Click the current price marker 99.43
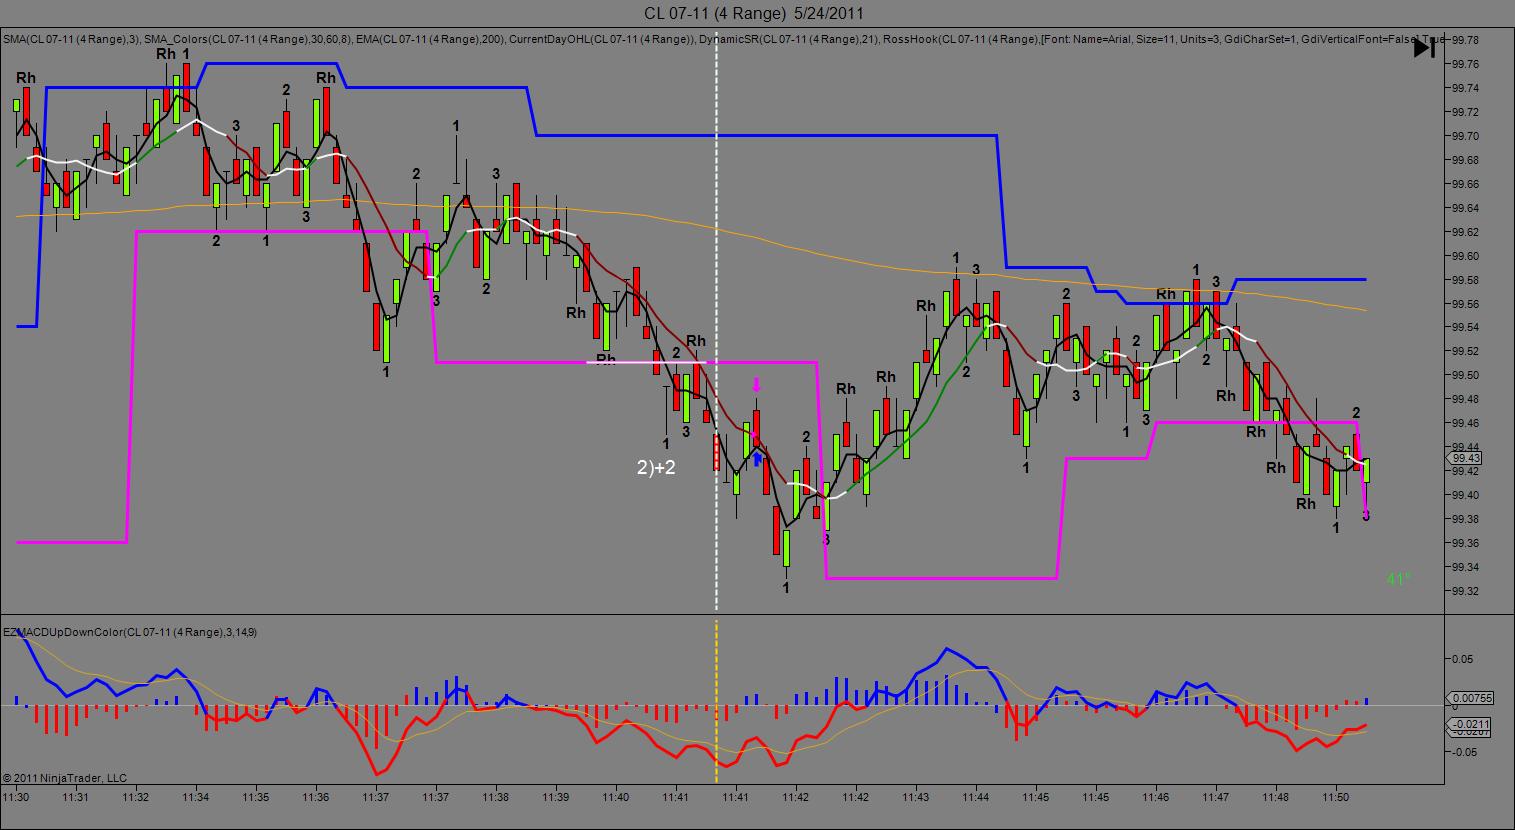 click(x=1466, y=458)
